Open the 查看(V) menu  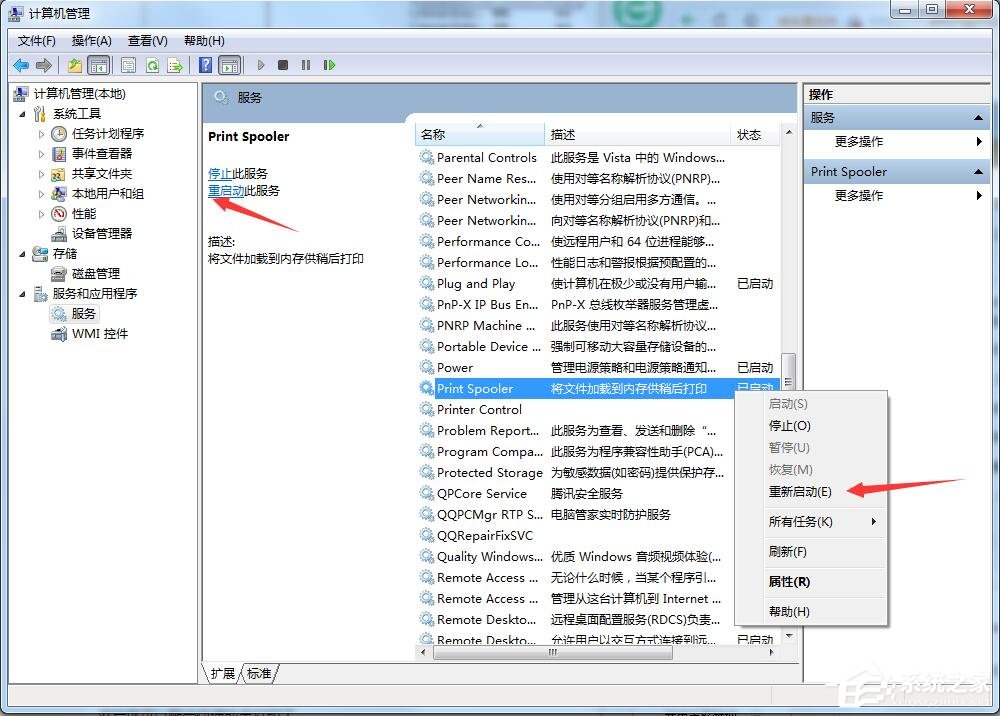pos(147,41)
